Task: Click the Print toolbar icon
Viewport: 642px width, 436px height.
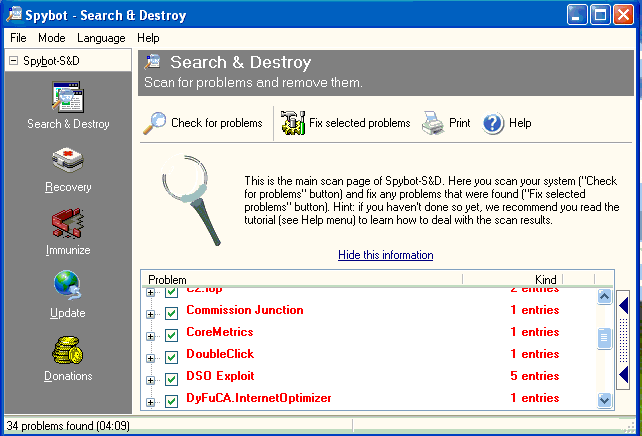Action: 432,124
